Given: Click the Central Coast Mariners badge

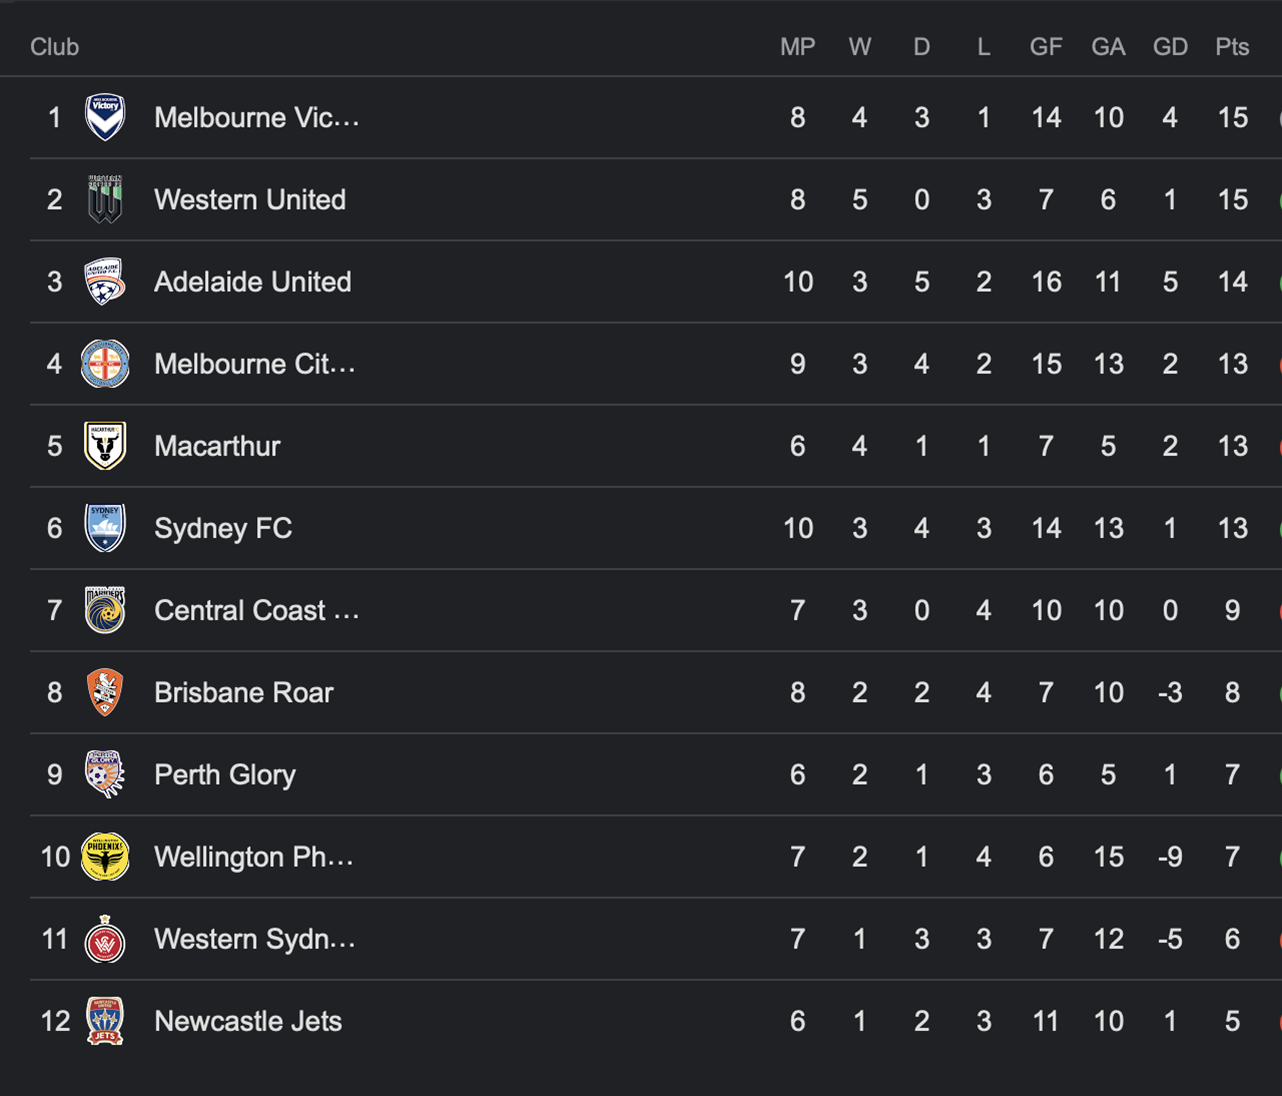Looking at the screenshot, I should coord(105,610).
